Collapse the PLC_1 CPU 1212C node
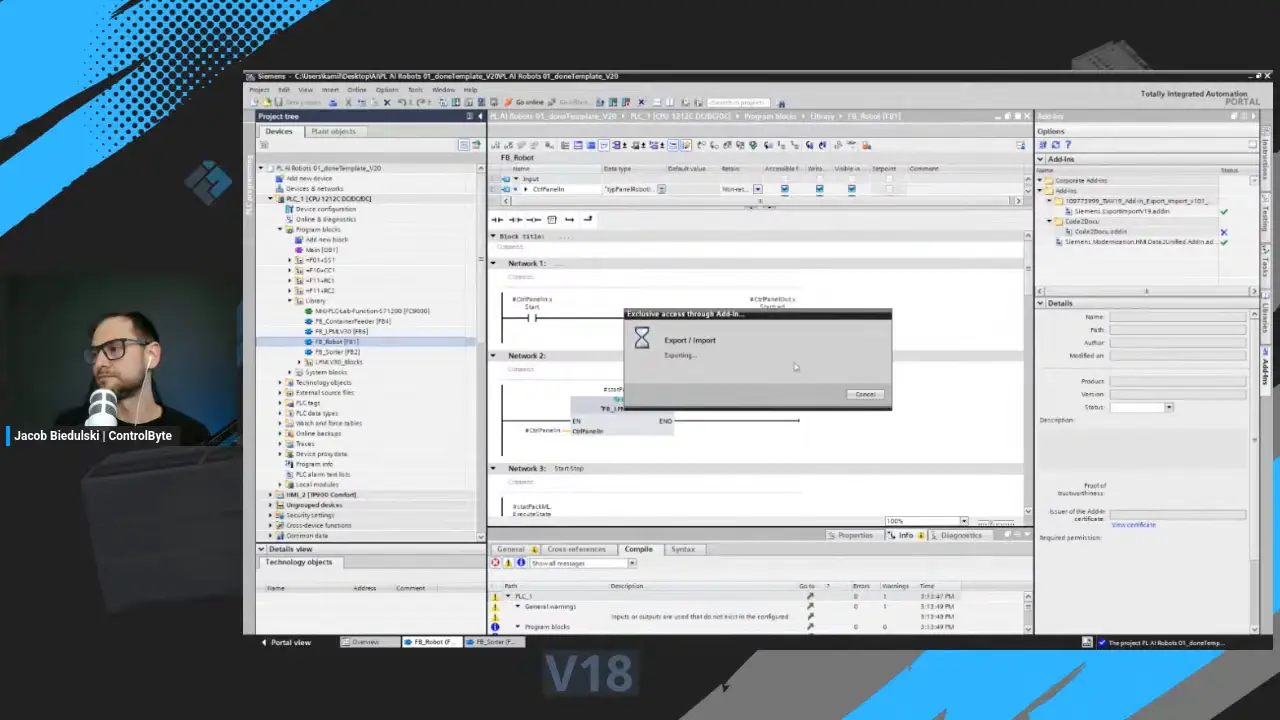This screenshot has height=720, width=1280. pyautogui.click(x=270, y=198)
